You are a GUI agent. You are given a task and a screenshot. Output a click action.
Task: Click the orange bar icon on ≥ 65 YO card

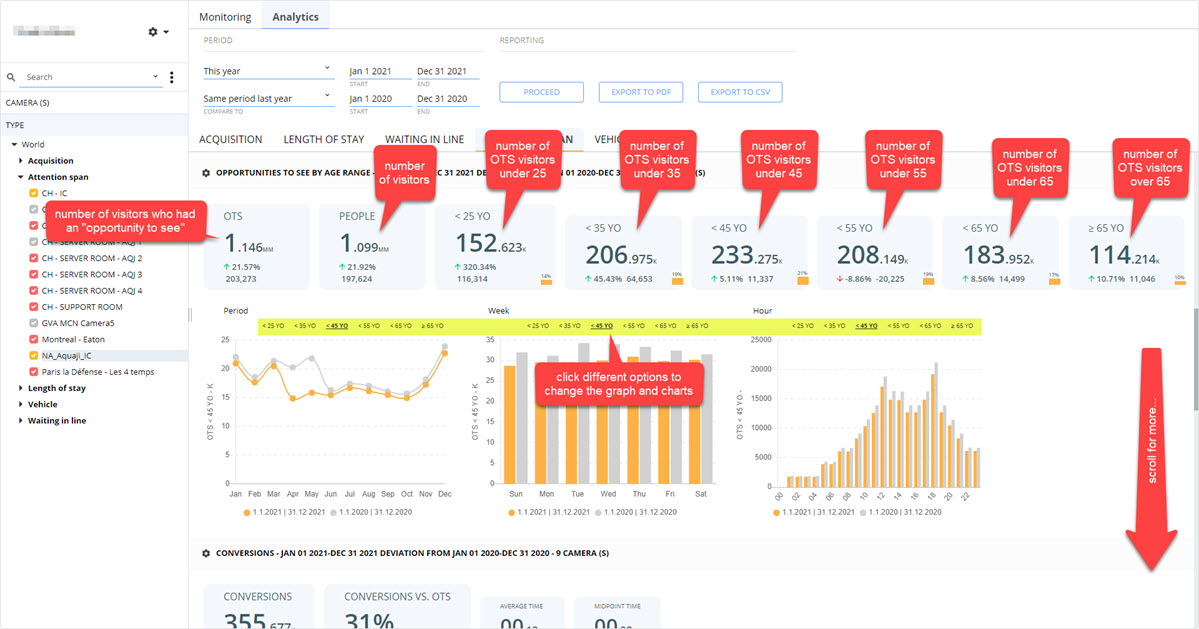click(x=1180, y=281)
